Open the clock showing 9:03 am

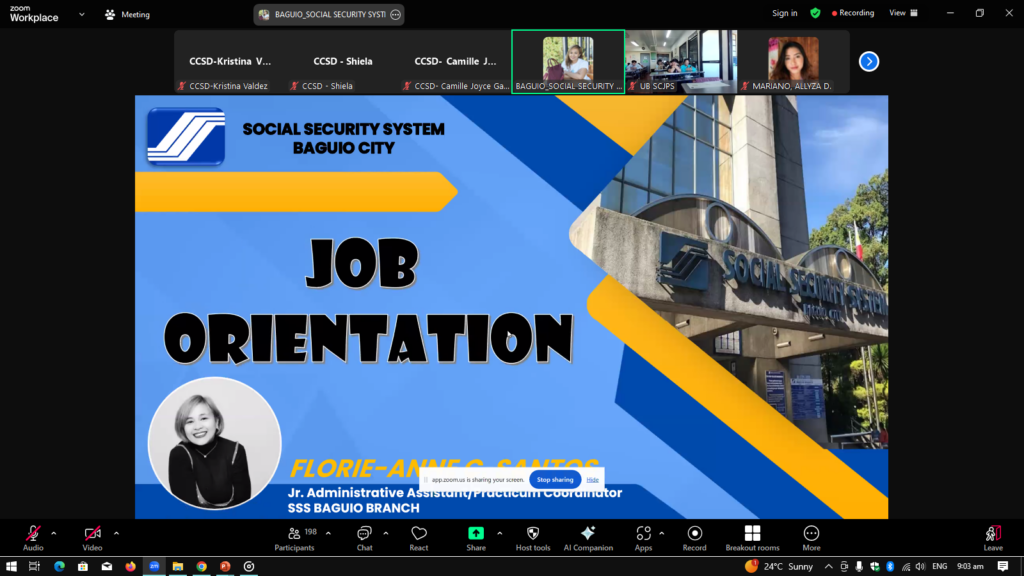(x=970, y=566)
